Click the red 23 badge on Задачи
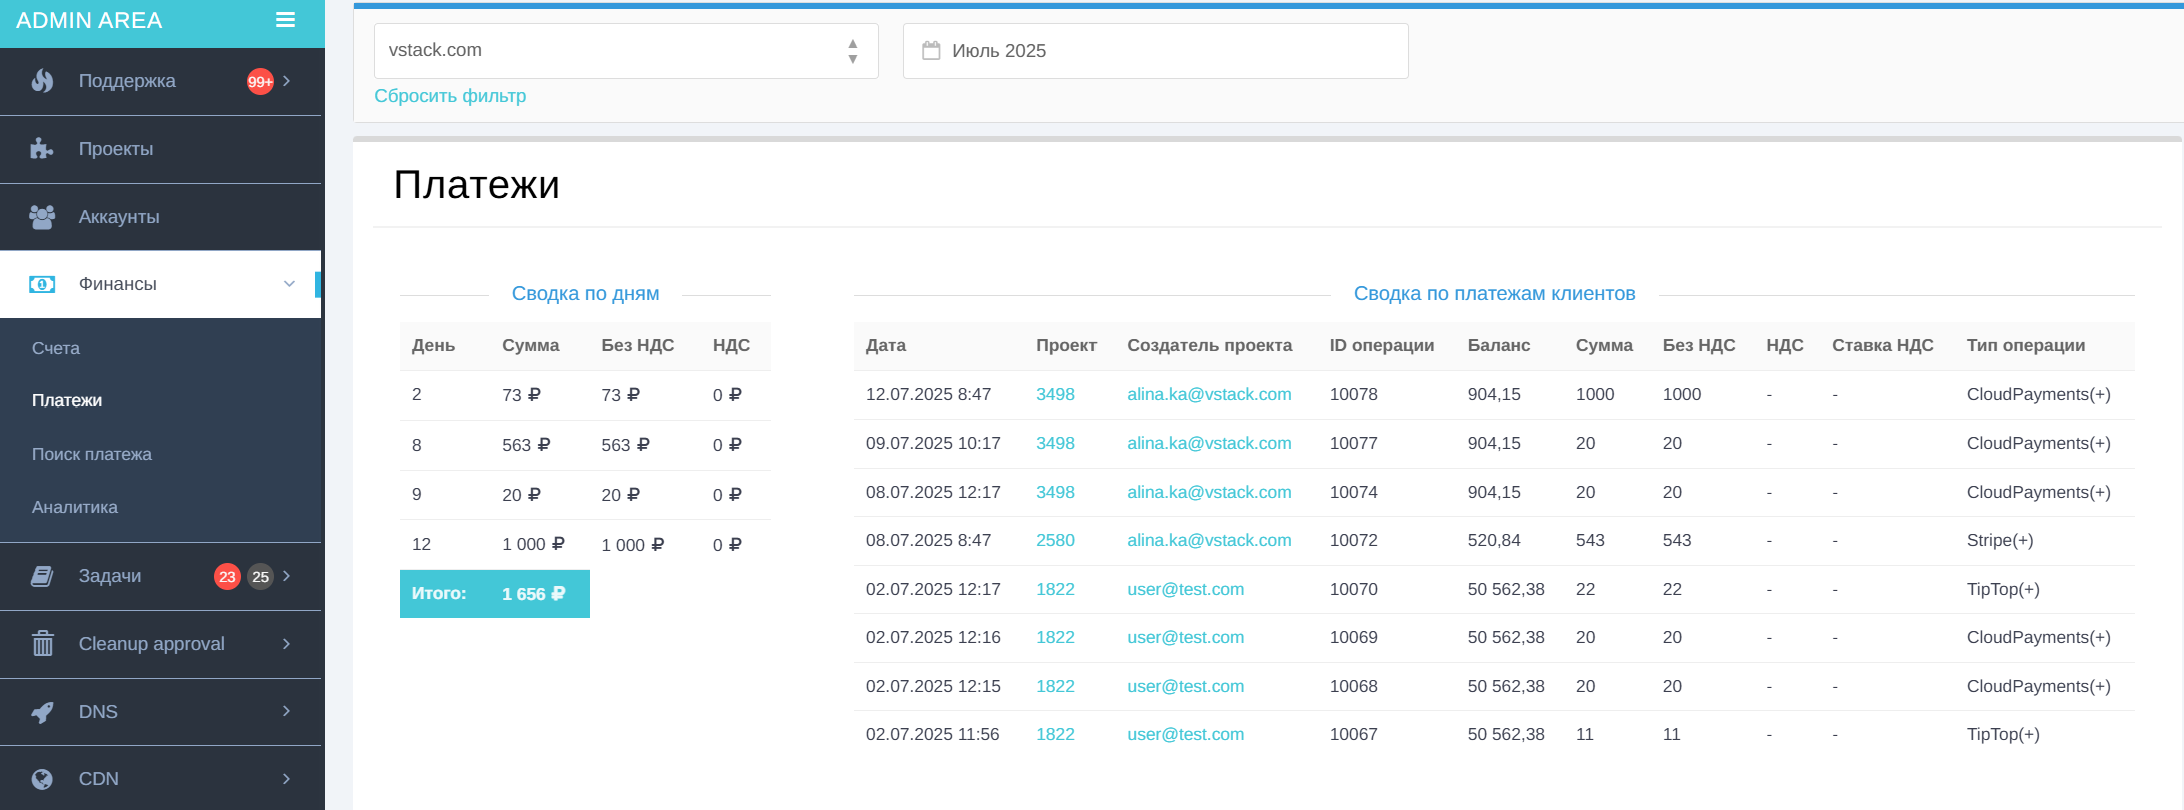This screenshot has height=810, width=2184. point(227,577)
